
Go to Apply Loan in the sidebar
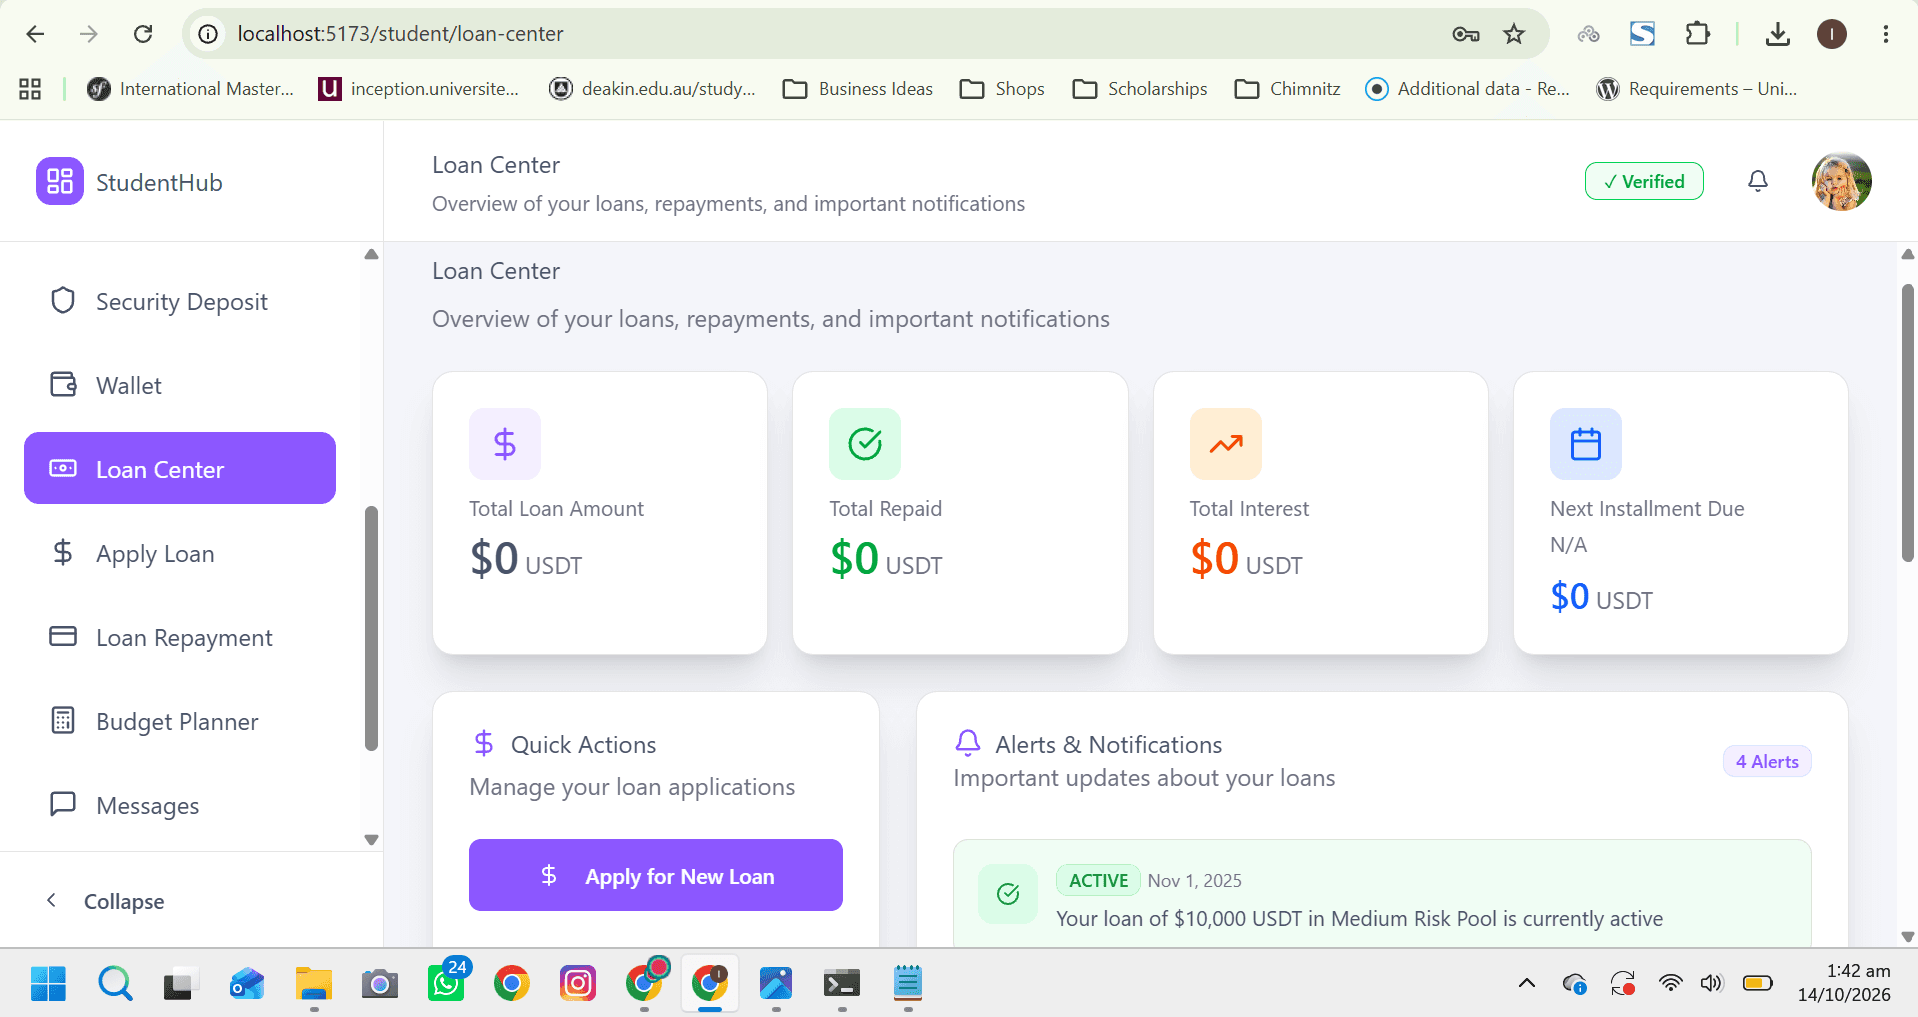coord(180,553)
